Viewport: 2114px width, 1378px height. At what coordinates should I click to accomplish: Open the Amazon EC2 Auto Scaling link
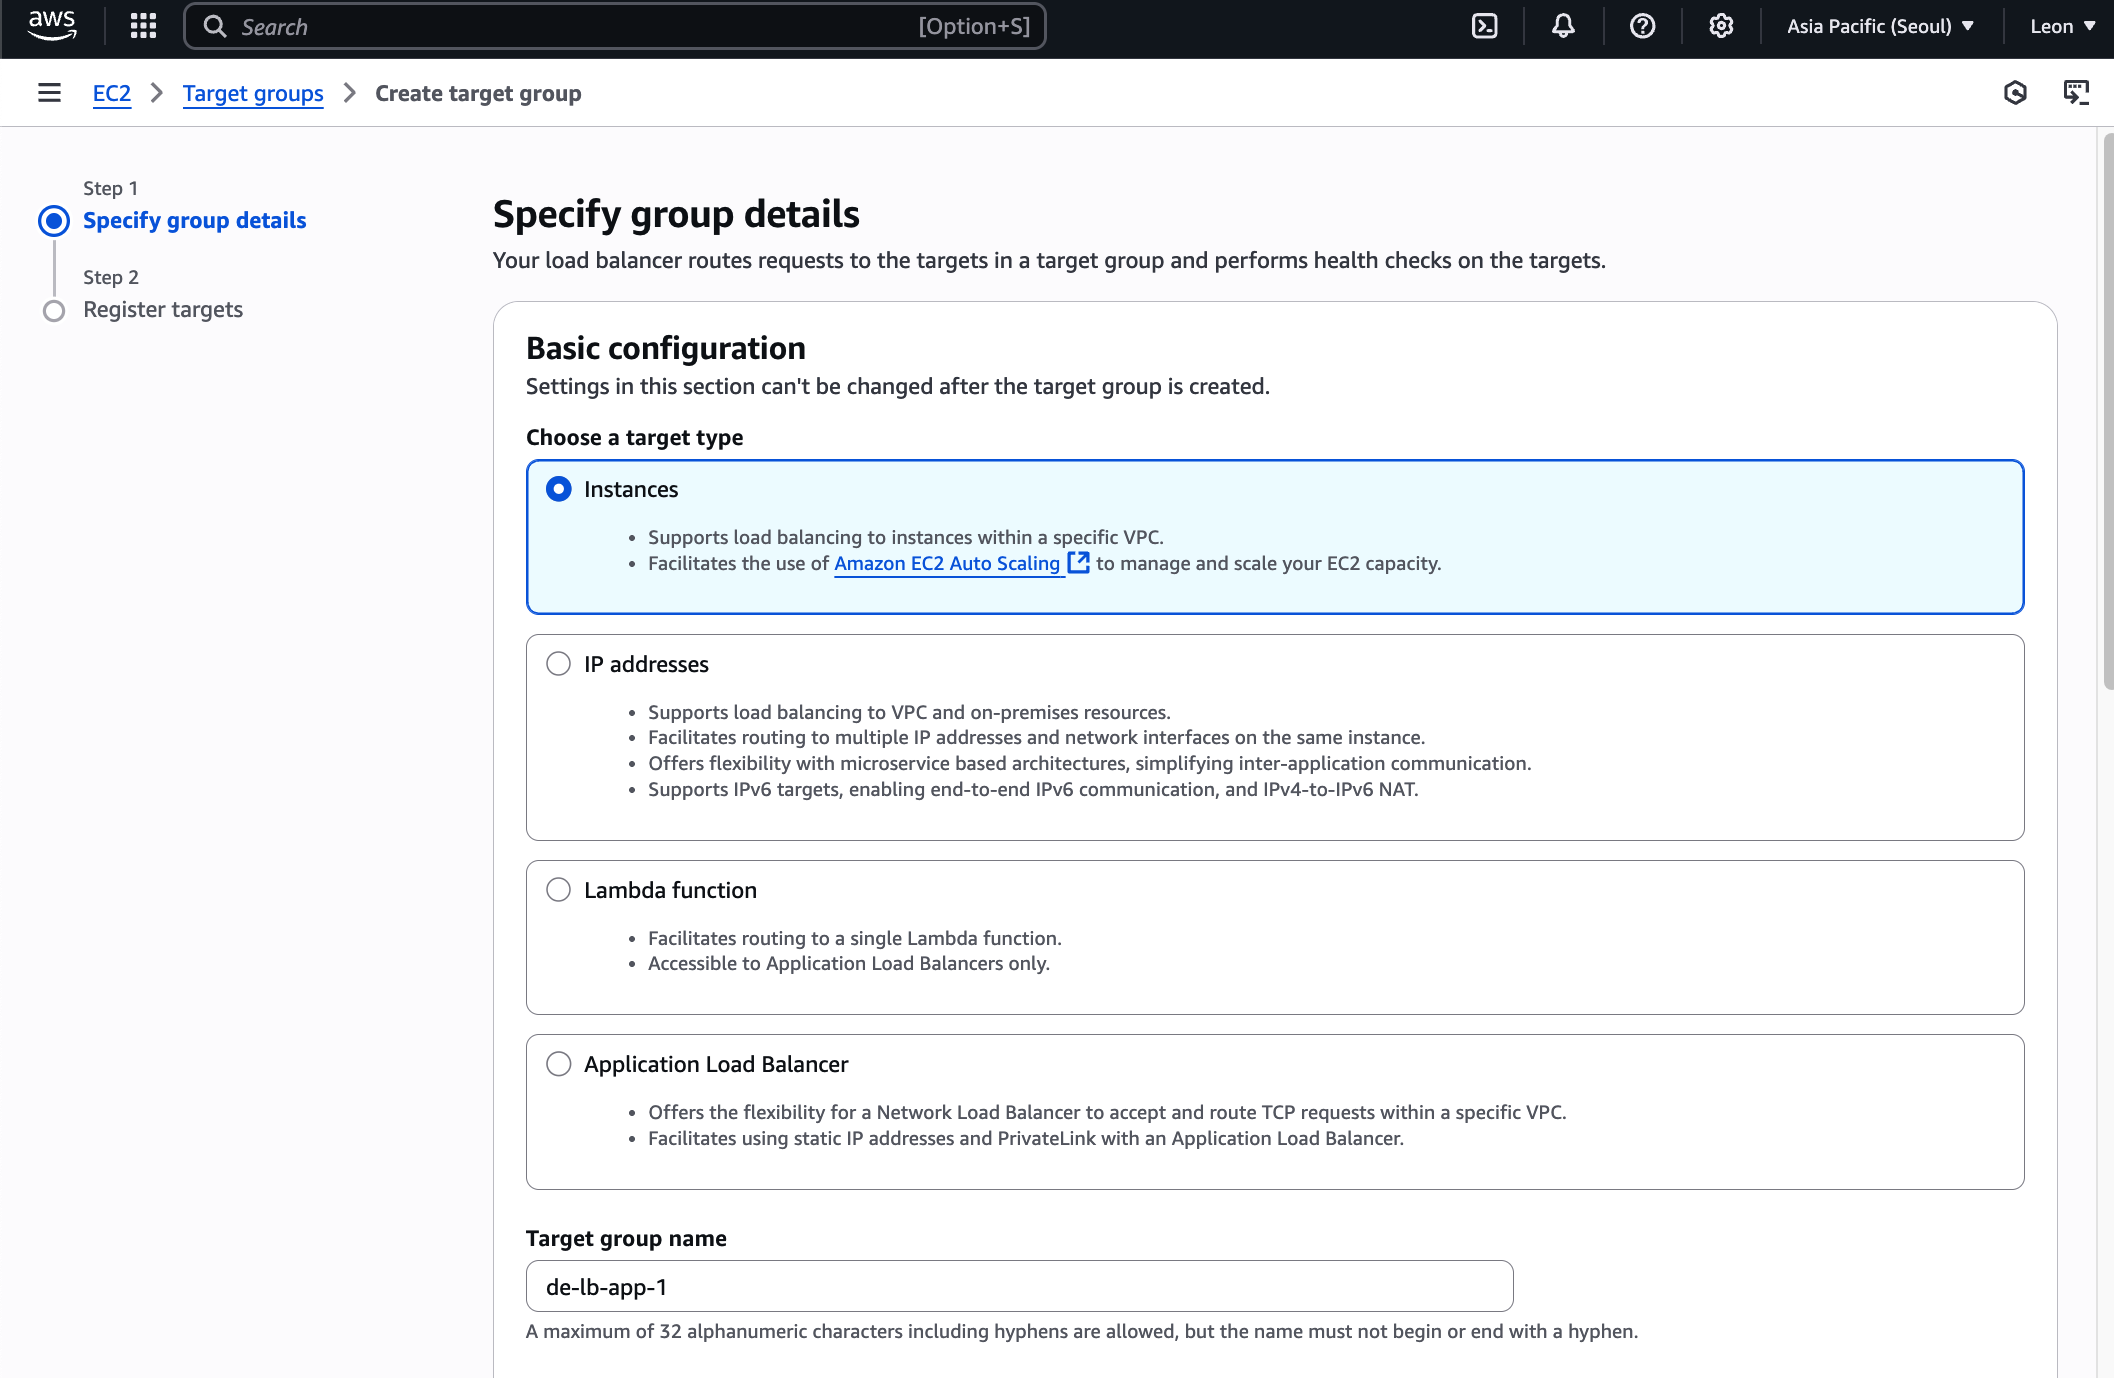[x=947, y=563]
